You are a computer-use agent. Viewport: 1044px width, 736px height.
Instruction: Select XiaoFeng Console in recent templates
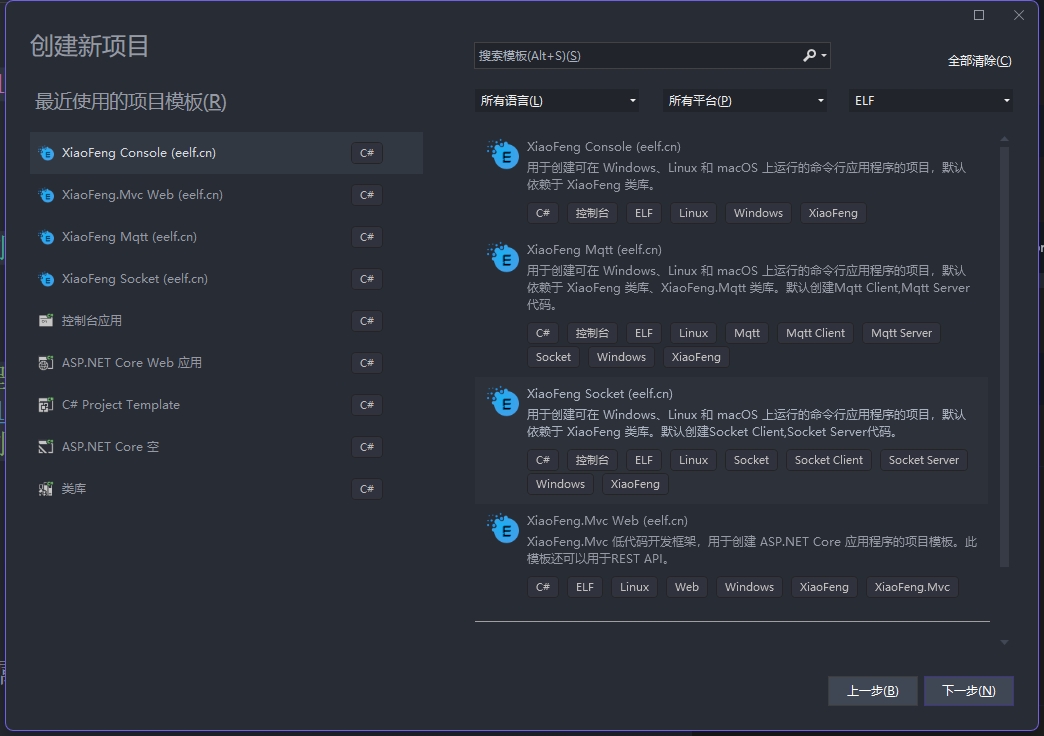226,153
